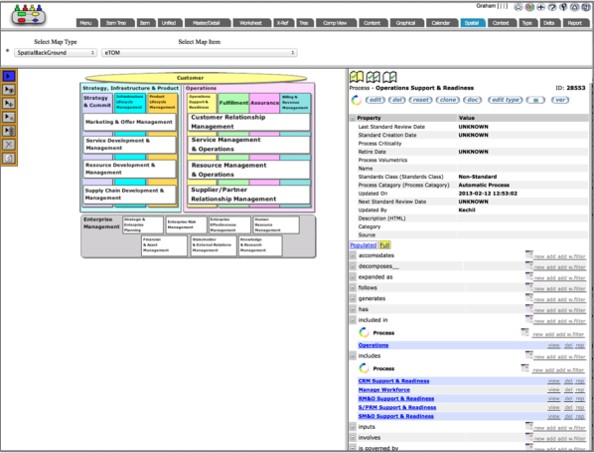Viewport: 594px width, 453px height.
Task: Open Manage Workforce link
Action: (x=384, y=390)
